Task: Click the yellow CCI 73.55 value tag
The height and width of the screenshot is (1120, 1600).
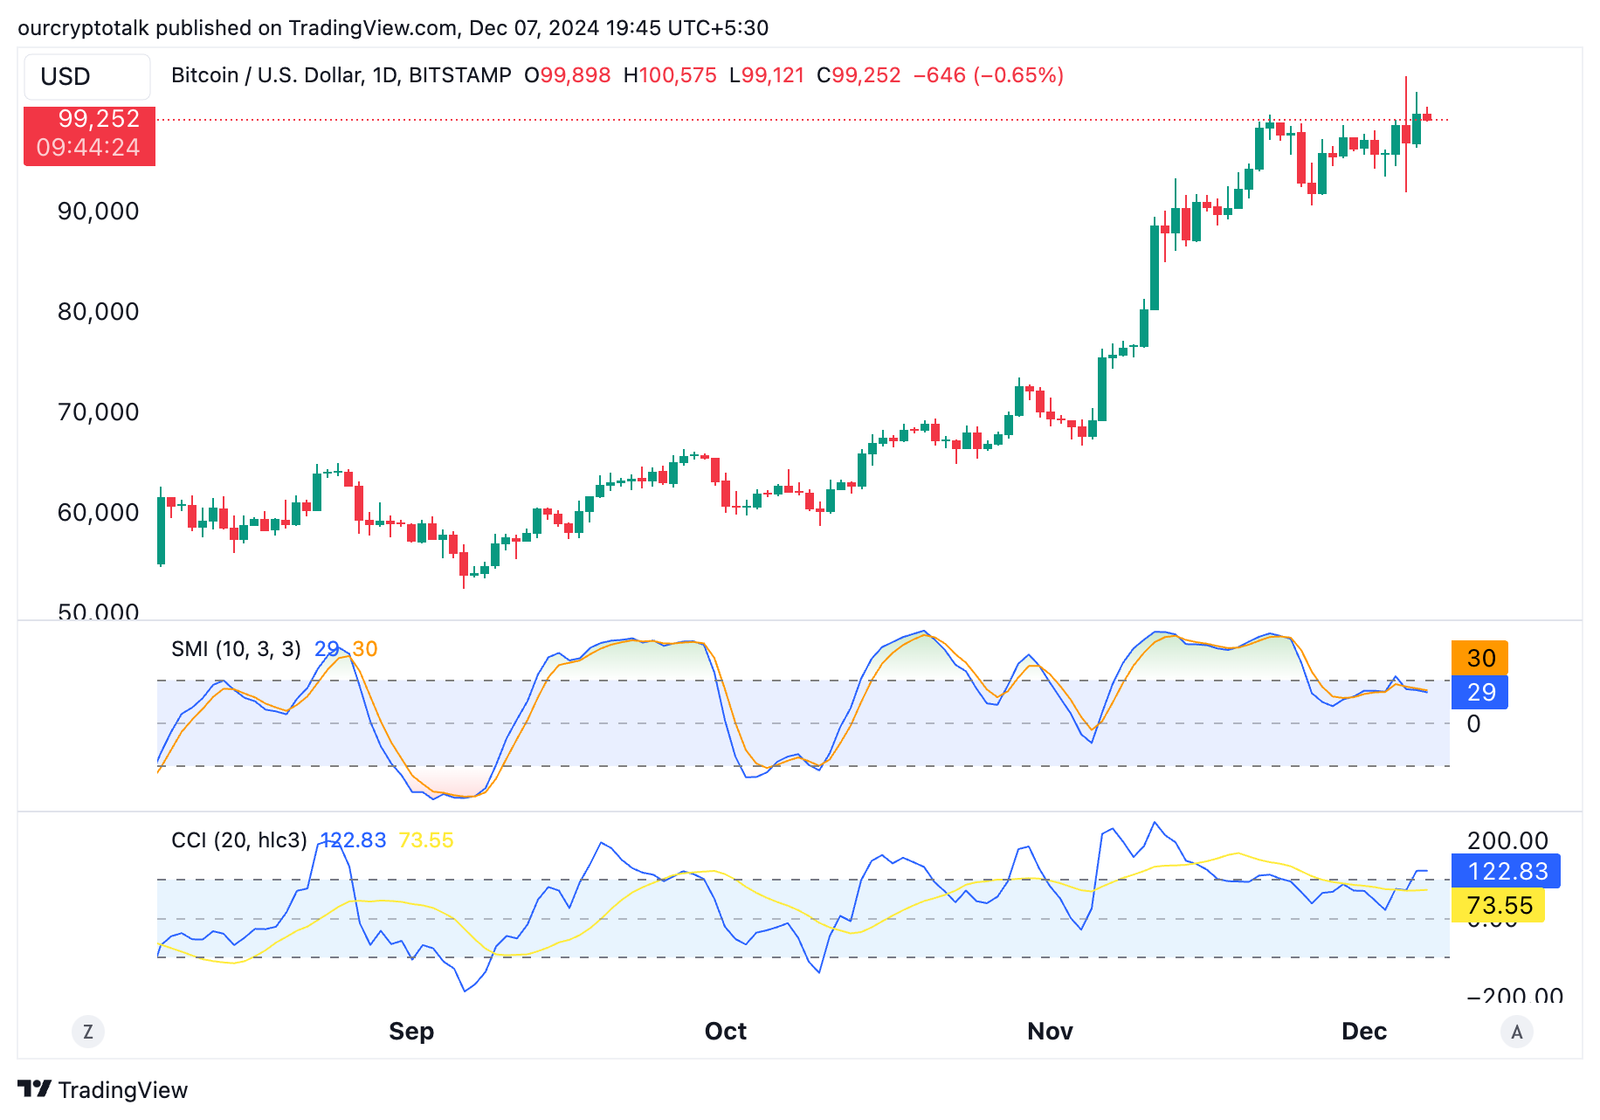Action: click(1498, 906)
